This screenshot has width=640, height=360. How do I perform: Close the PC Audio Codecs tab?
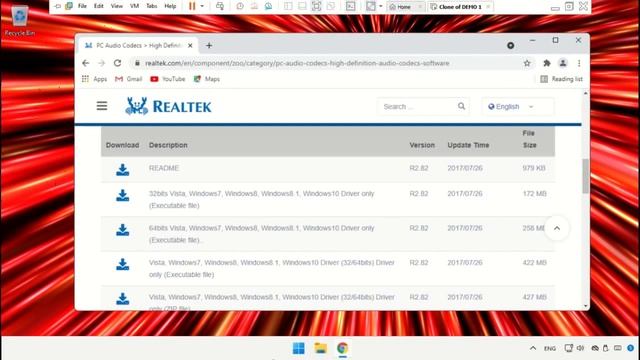click(190, 46)
